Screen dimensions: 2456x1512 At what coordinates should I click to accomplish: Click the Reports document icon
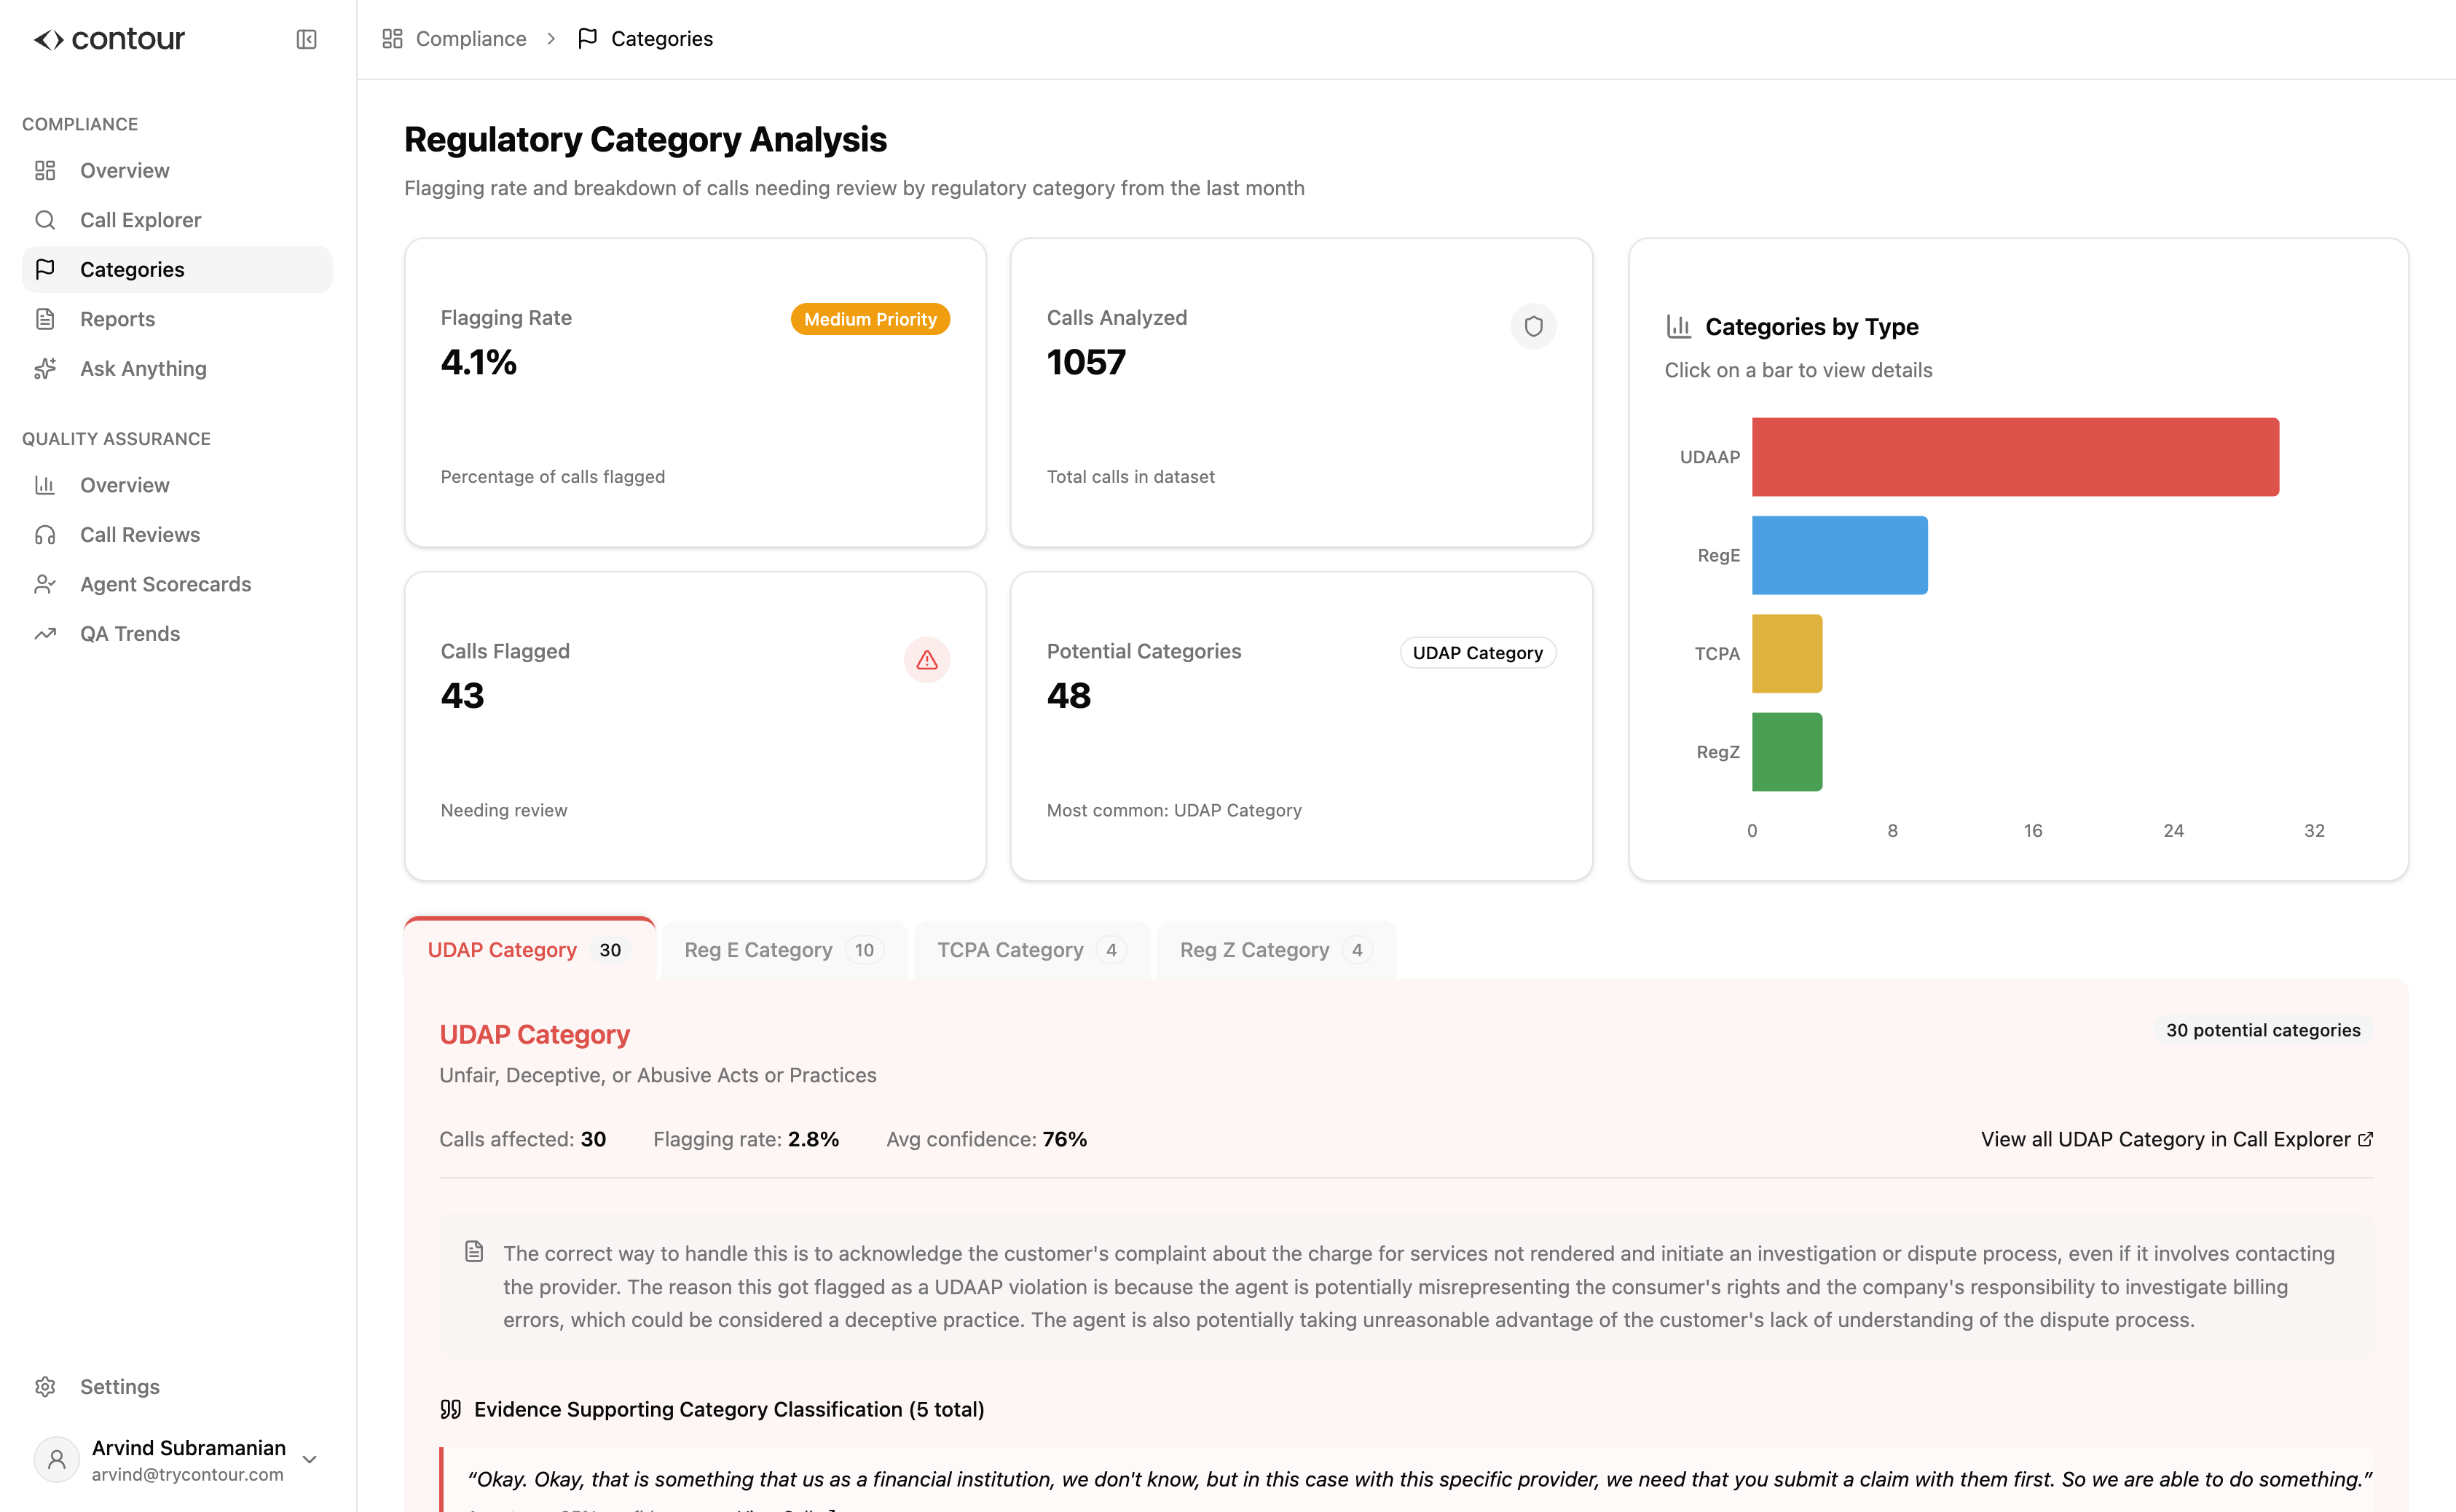(45, 319)
